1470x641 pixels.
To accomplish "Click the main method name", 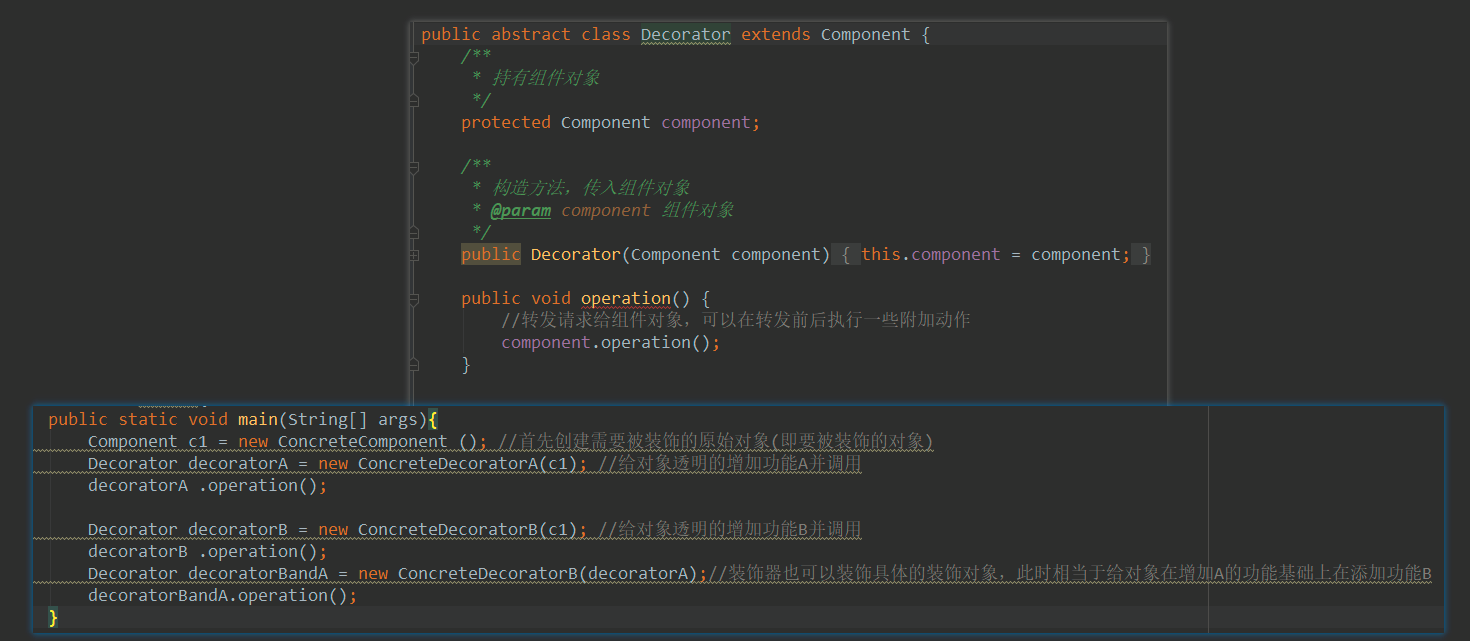I will click(x=257, y=420).
